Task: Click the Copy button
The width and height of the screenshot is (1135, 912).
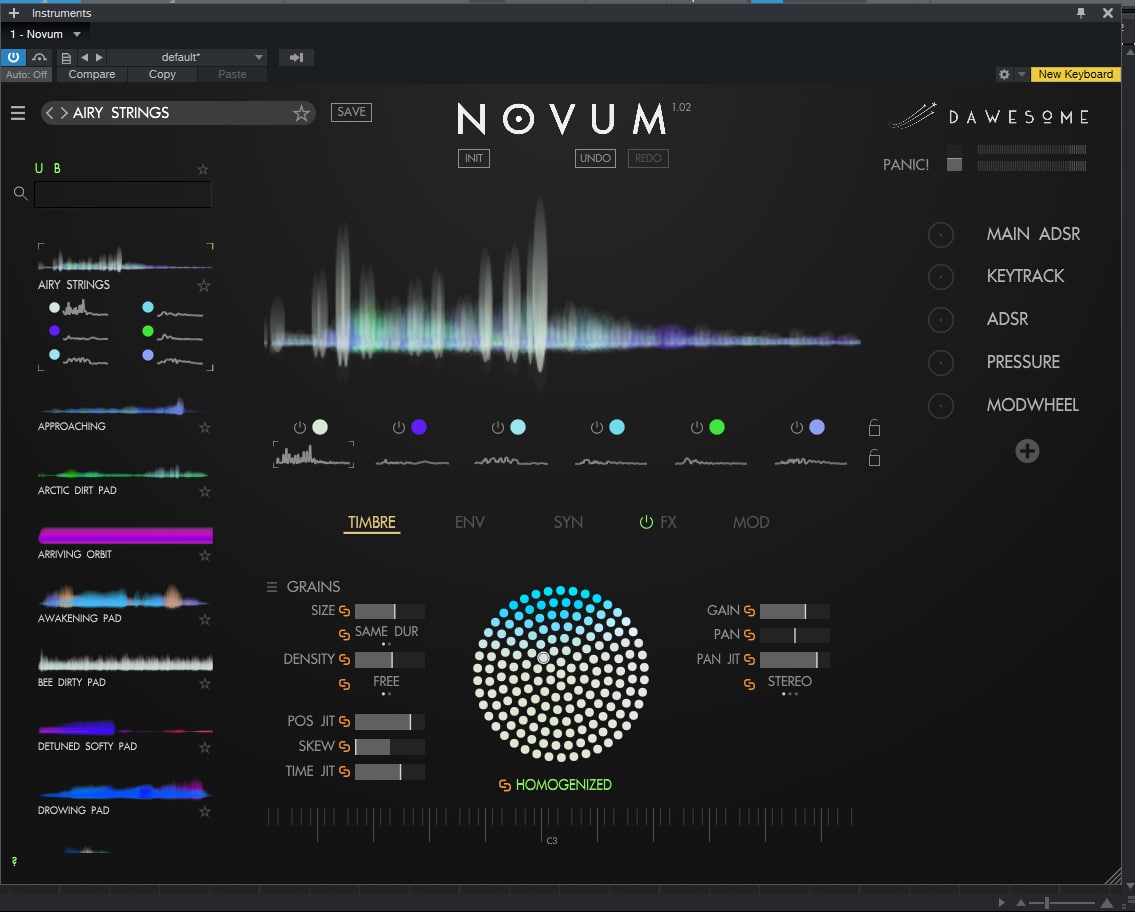Action: point(162,74)
